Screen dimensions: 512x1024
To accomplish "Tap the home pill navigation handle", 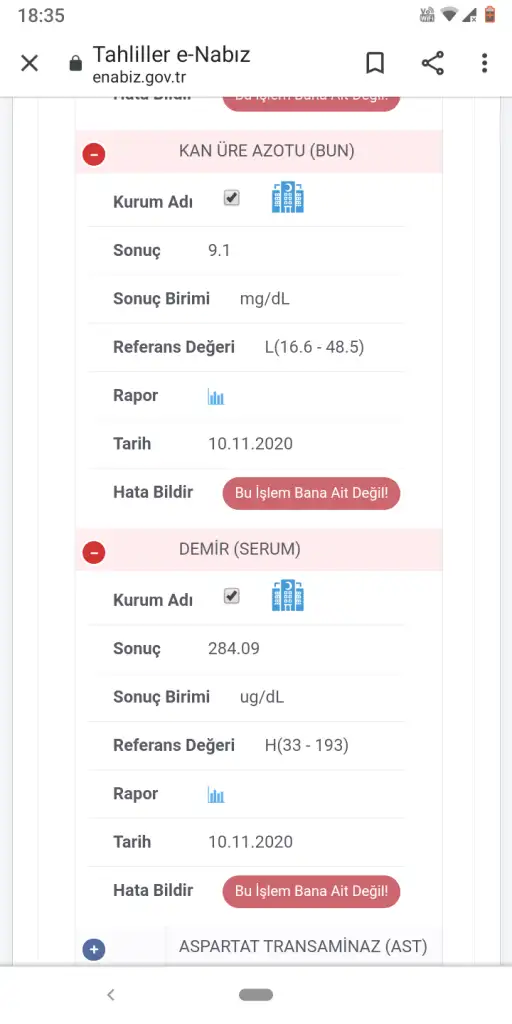I will 256,995.
